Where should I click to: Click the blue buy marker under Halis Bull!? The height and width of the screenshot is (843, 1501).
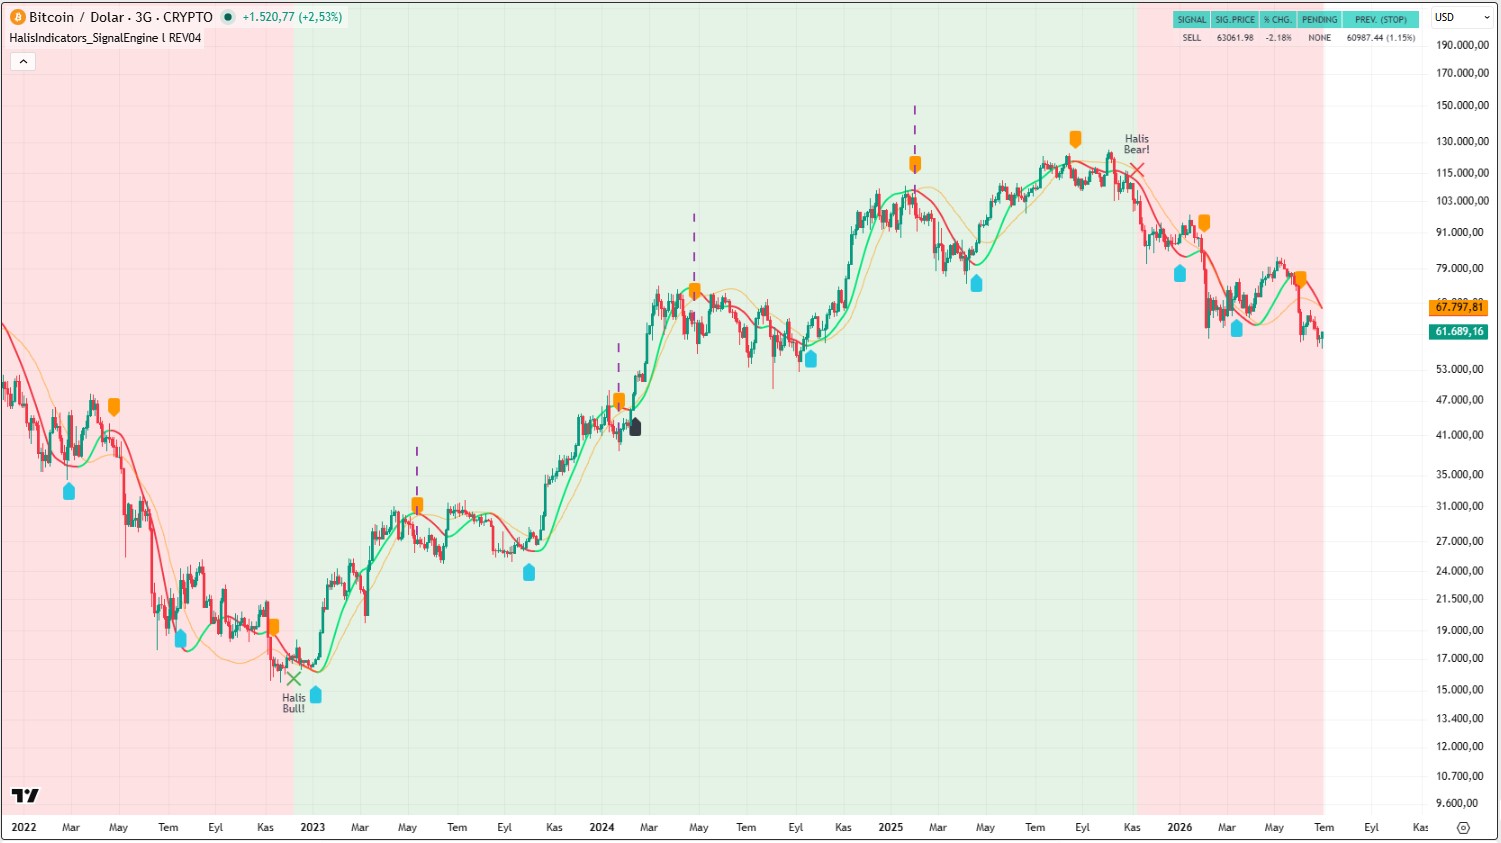(316, 694)
